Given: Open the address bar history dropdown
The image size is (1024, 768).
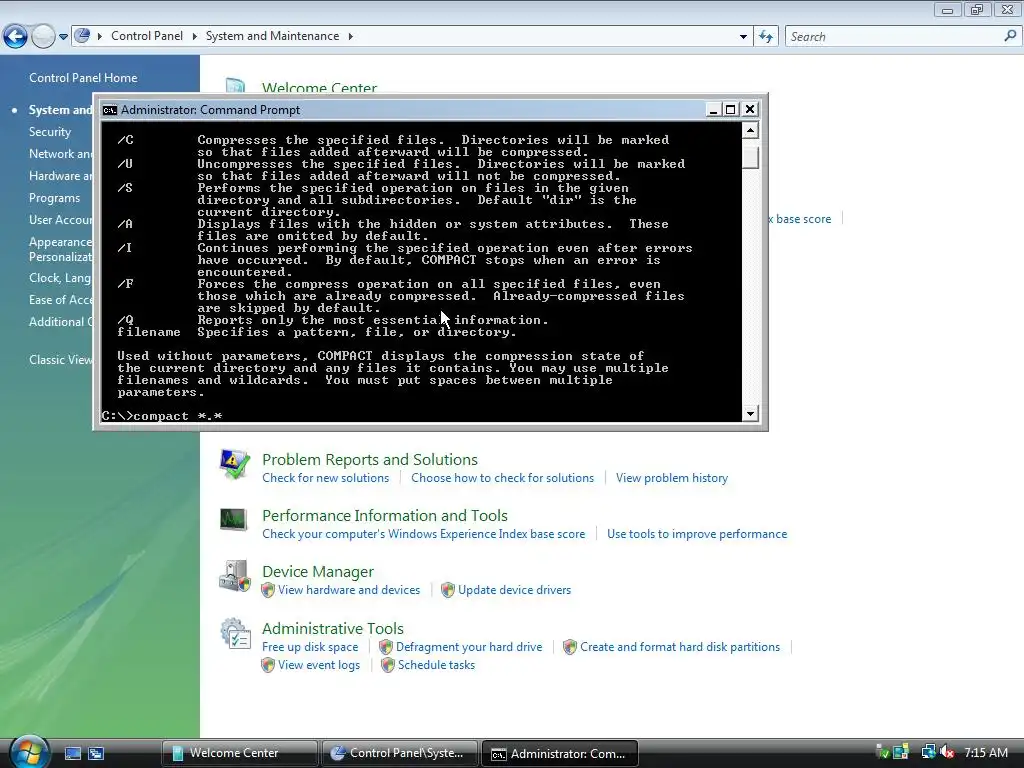Looking at the screenshot, I should click(743, 37).
